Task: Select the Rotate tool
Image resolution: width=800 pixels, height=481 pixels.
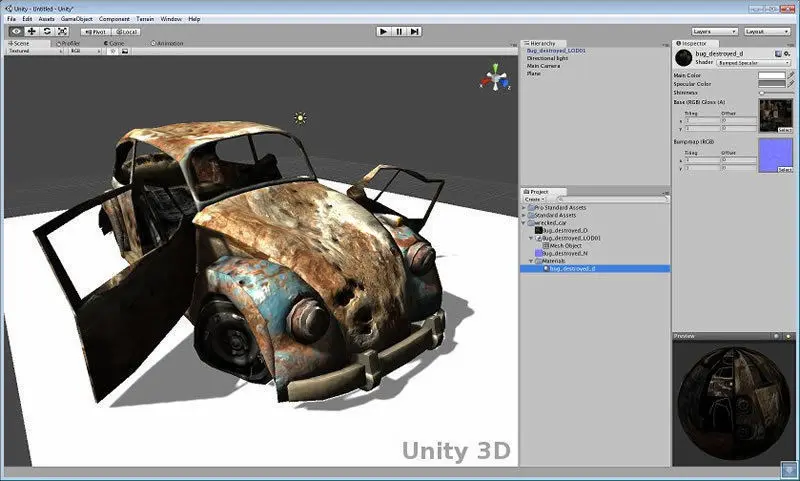Action: (47, 32)
